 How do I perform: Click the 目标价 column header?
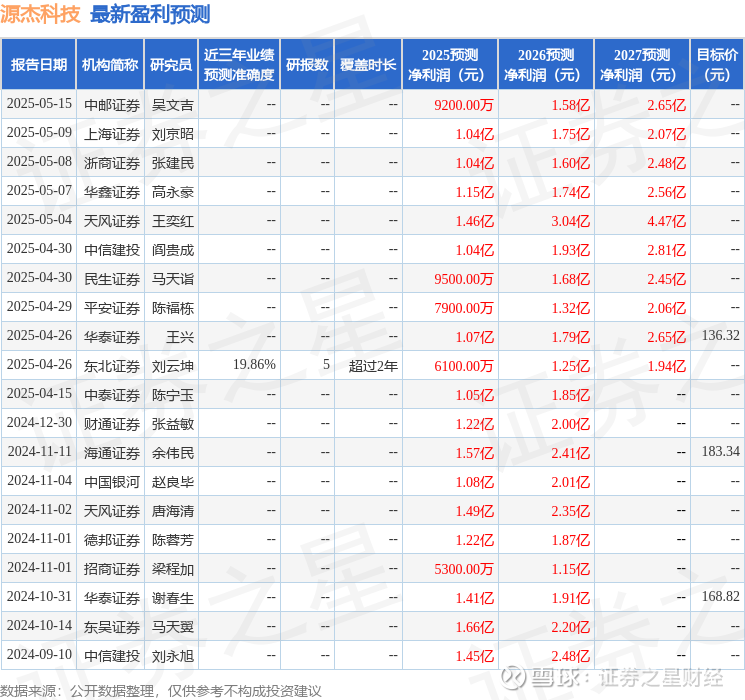tap(716, 65)
